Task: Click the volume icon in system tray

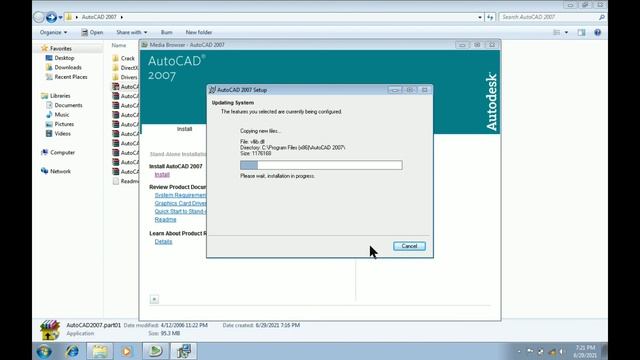Action: click(x=562, y=351)
